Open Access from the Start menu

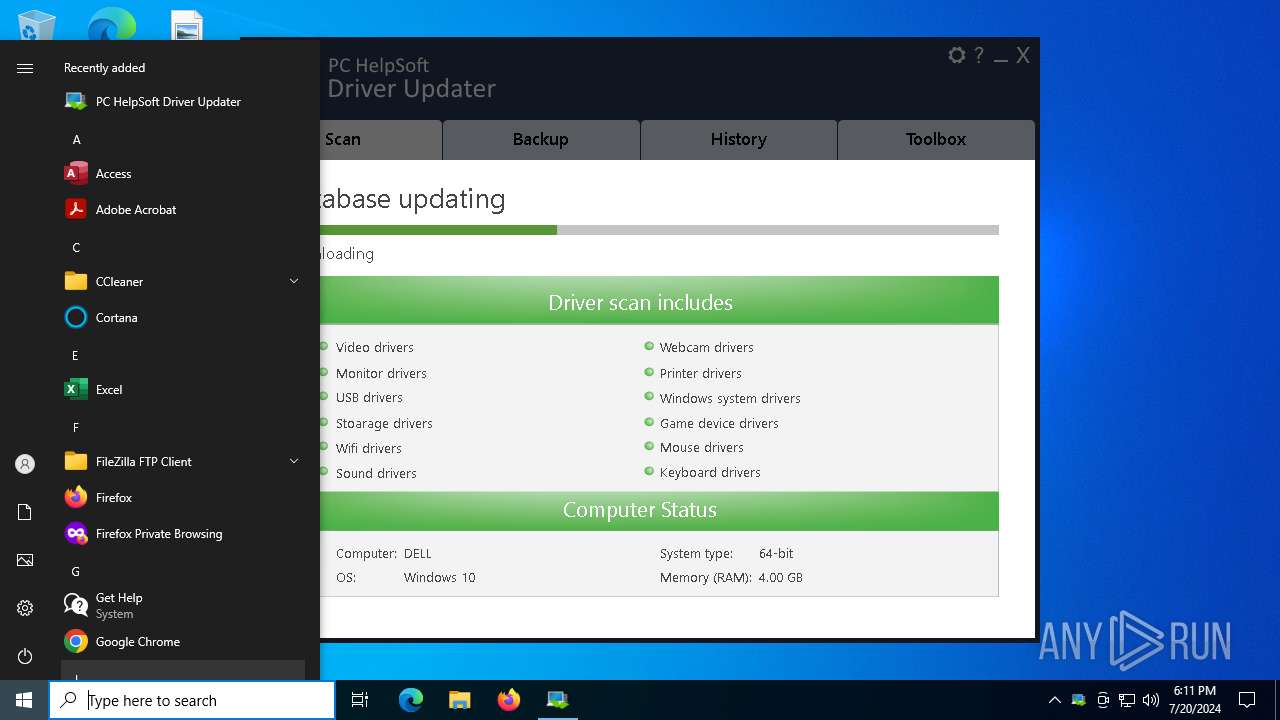(x=182, y=174)
